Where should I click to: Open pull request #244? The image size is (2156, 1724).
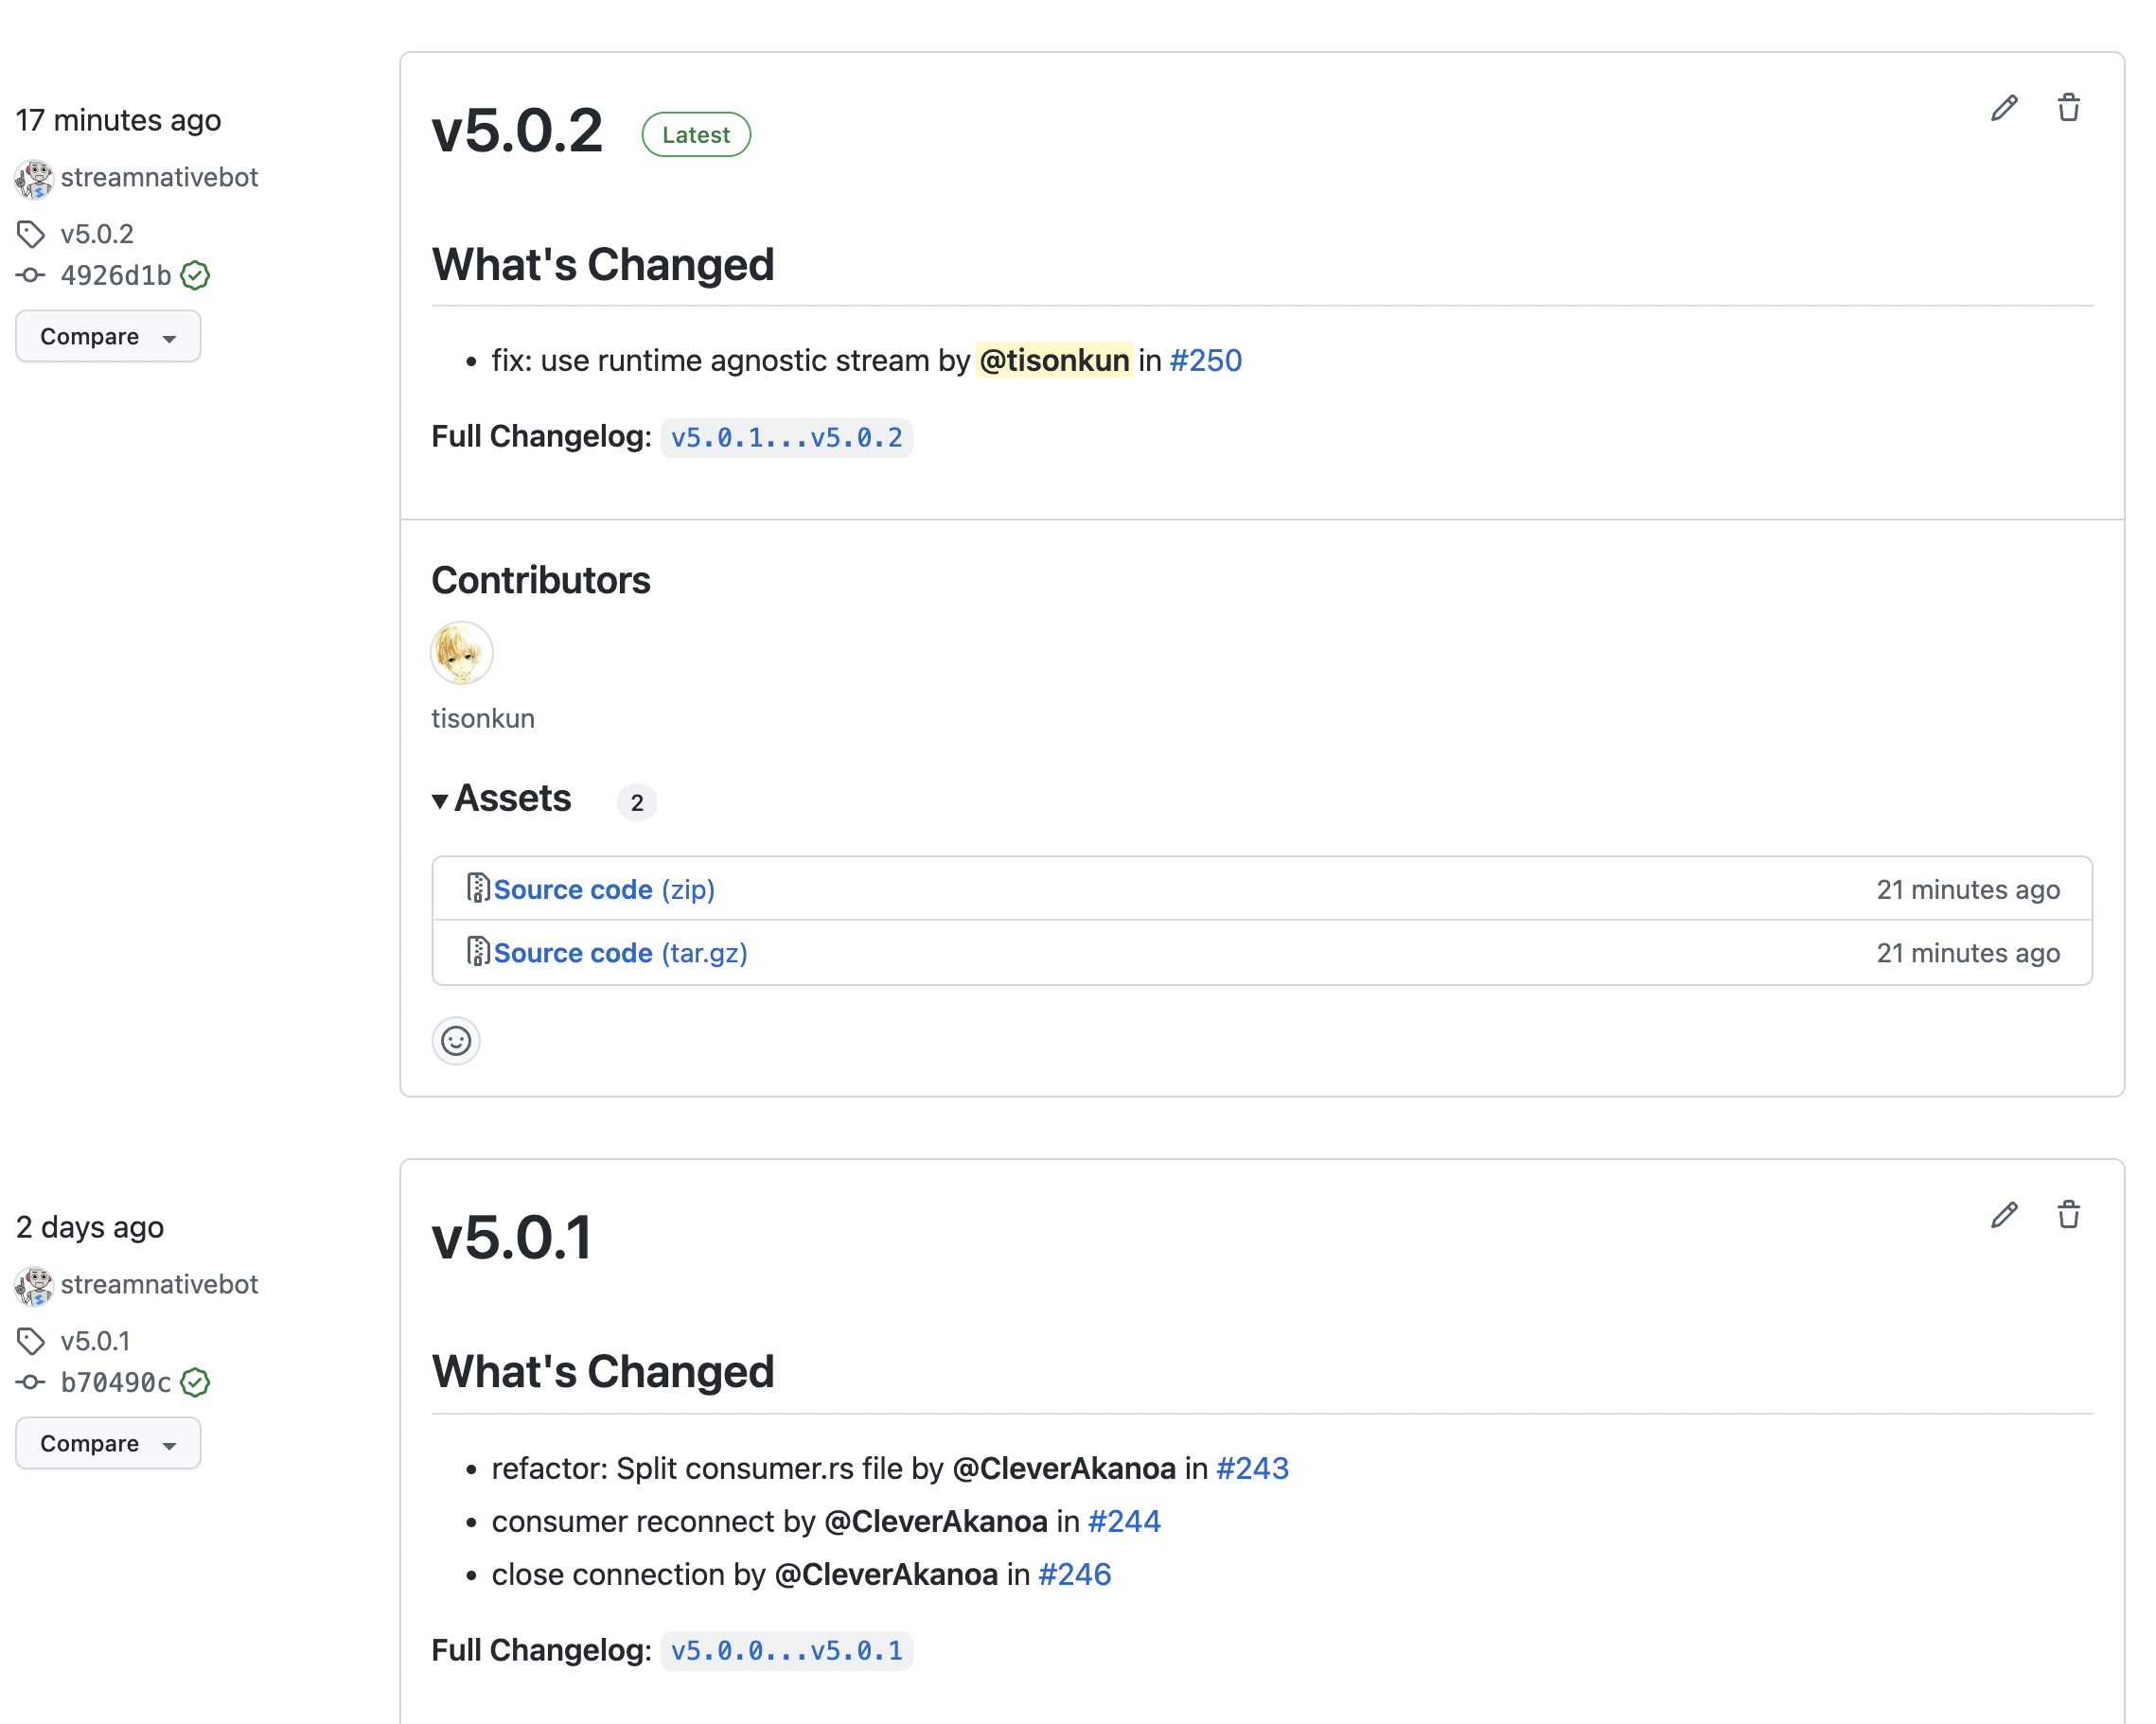[1124, 1521]
